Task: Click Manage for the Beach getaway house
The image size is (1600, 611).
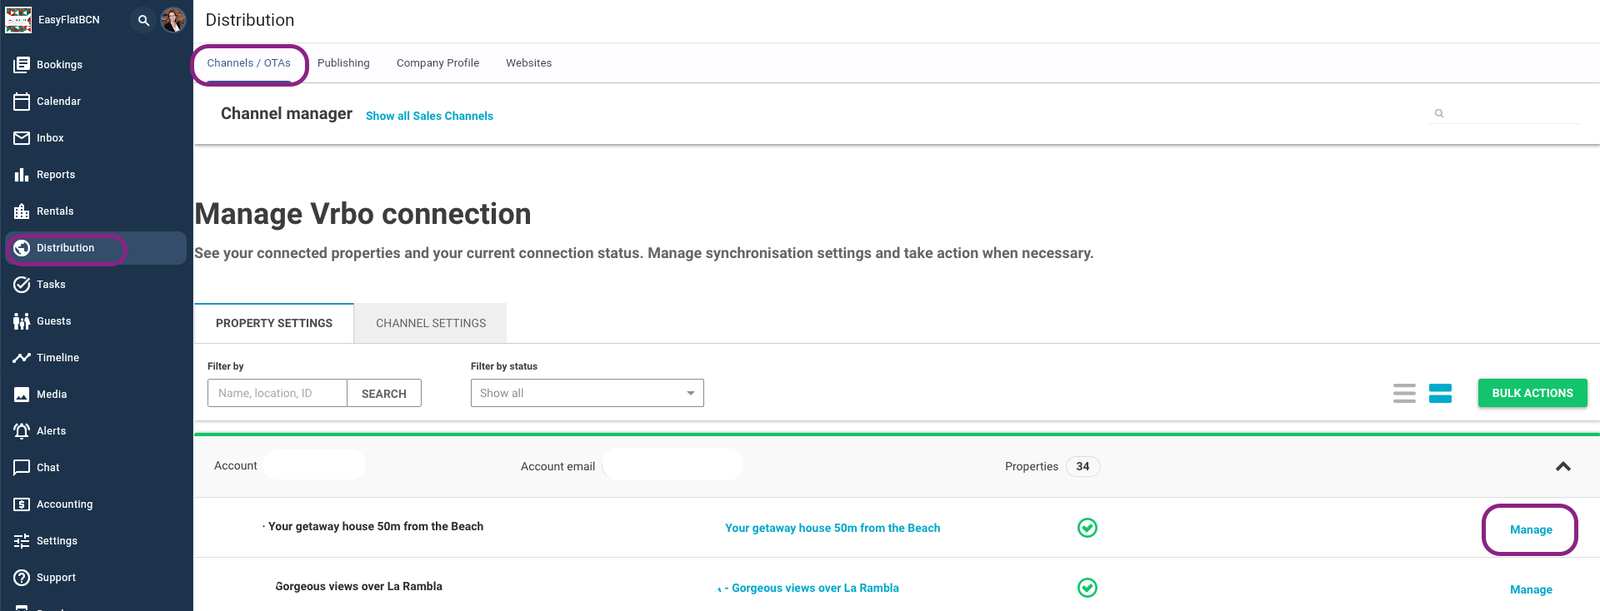Action: tap(1530, 530)
